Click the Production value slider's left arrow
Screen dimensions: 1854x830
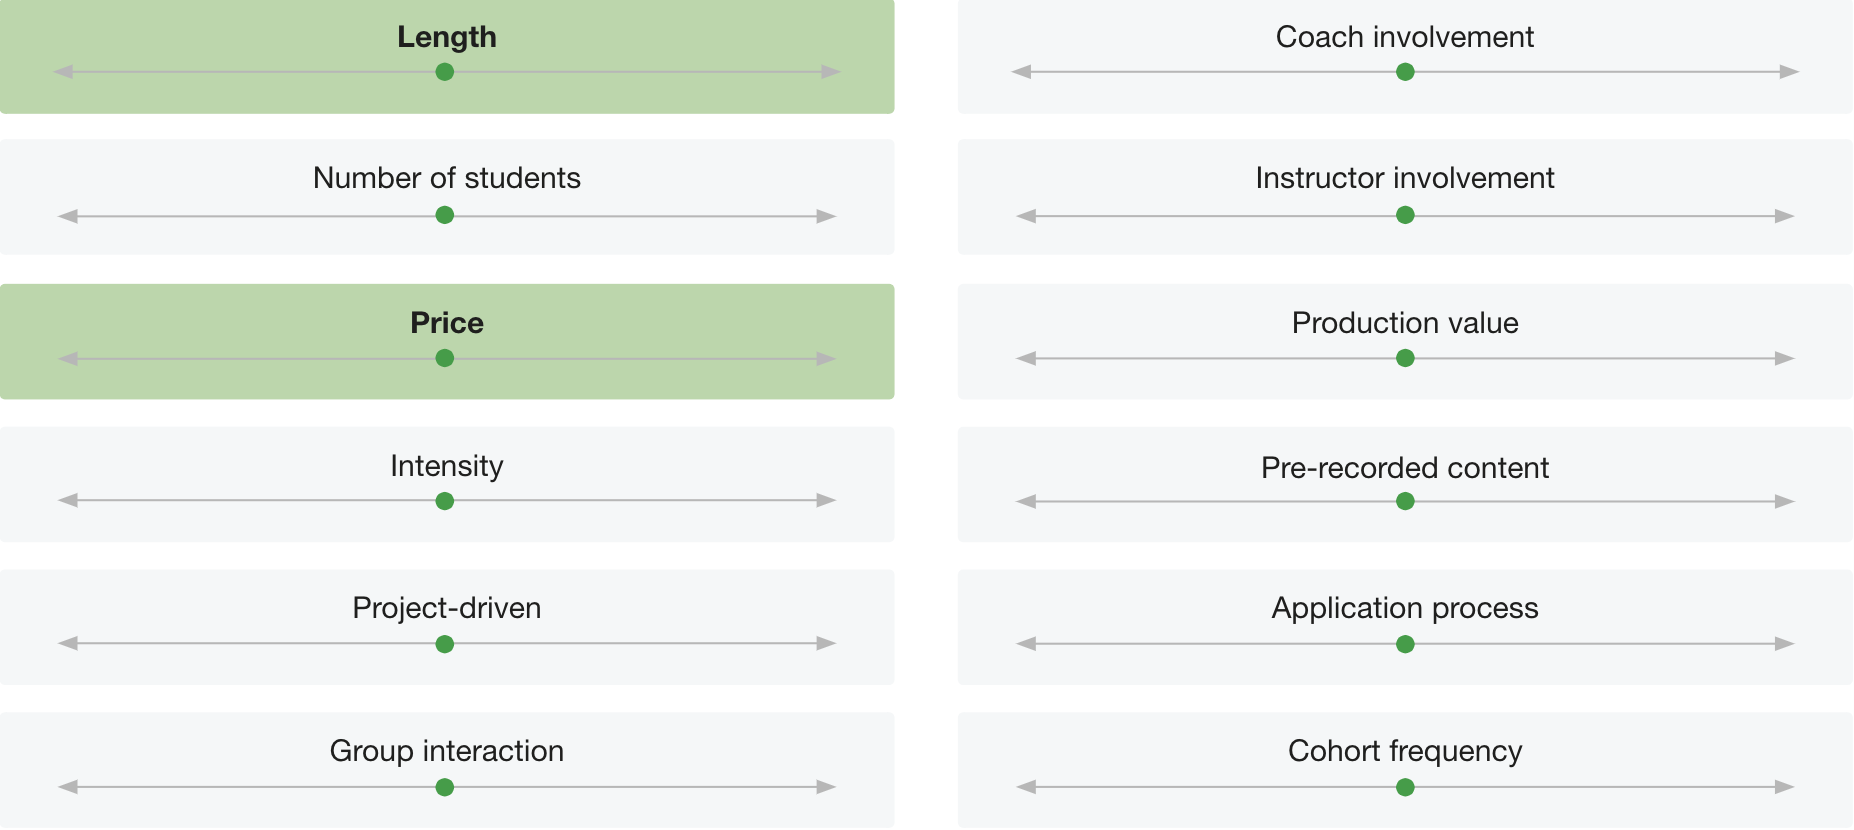click(x=1026, y=358)
